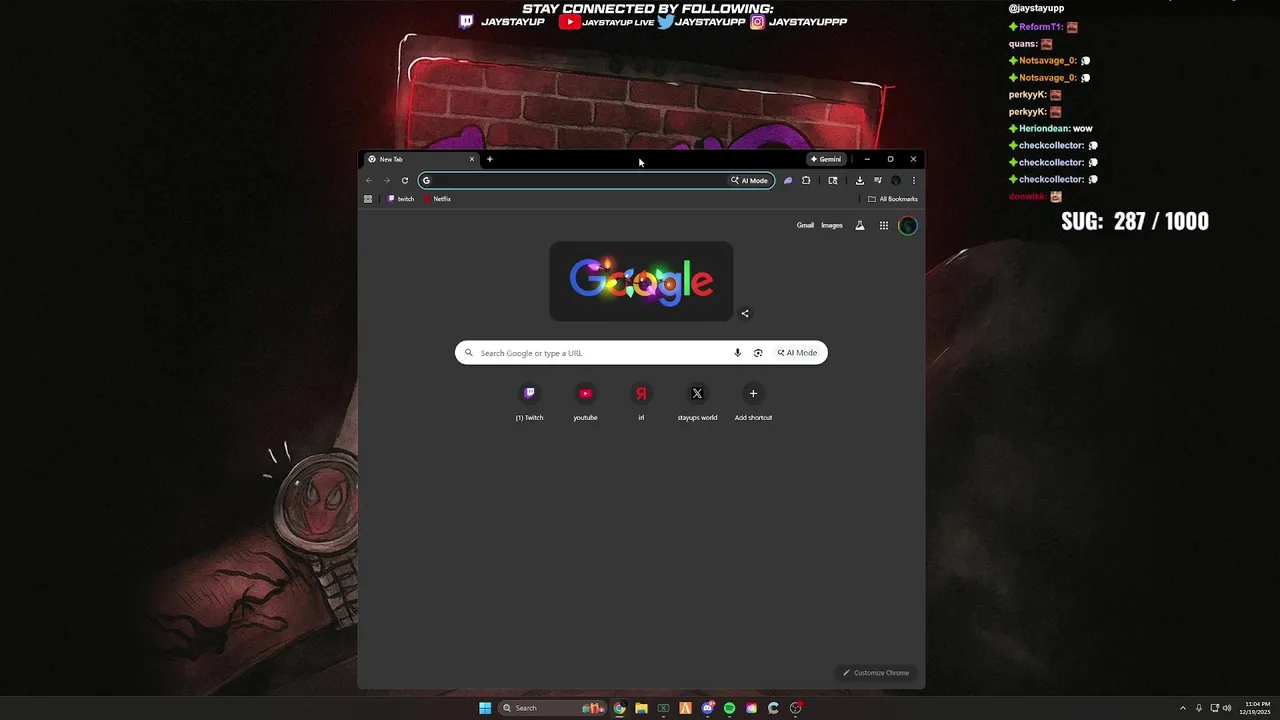Click the AI Mode button in the search box

click(797, 353)
